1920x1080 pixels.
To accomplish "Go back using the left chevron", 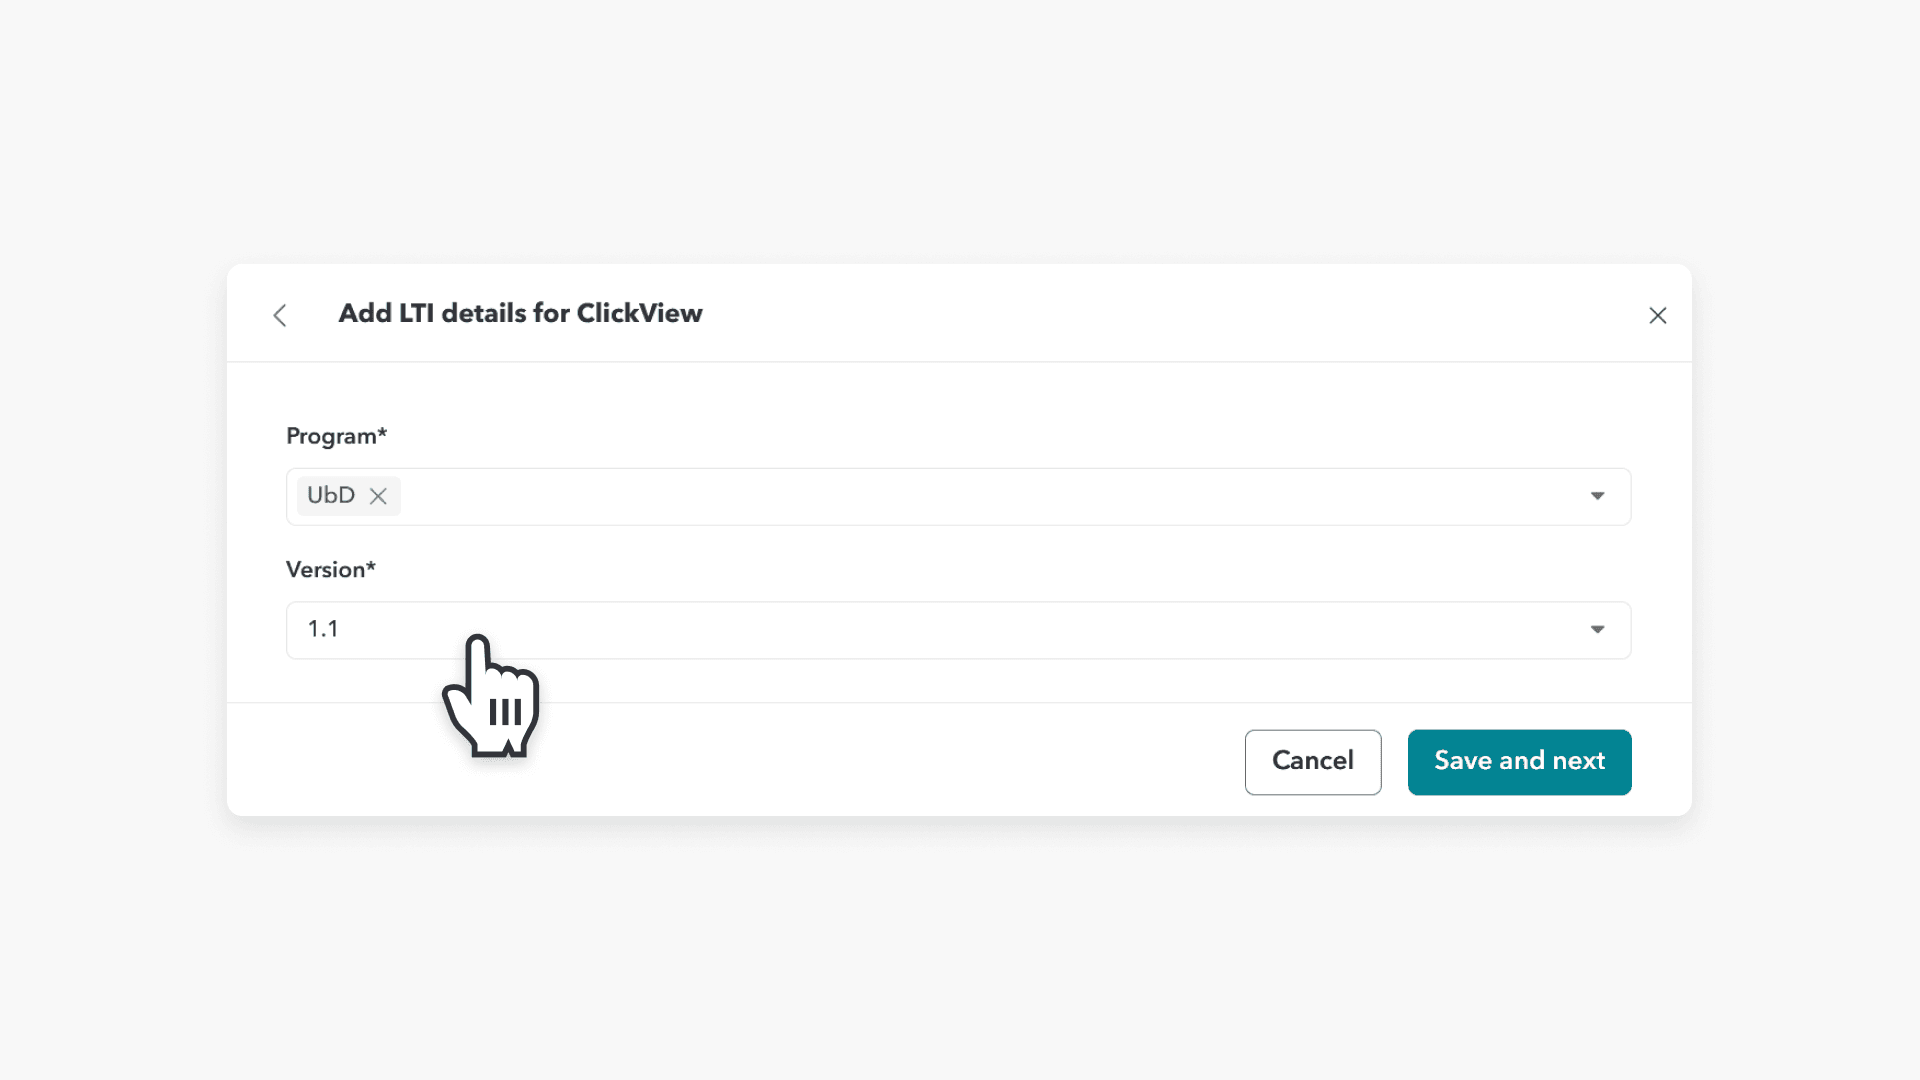I will [280, 316].
